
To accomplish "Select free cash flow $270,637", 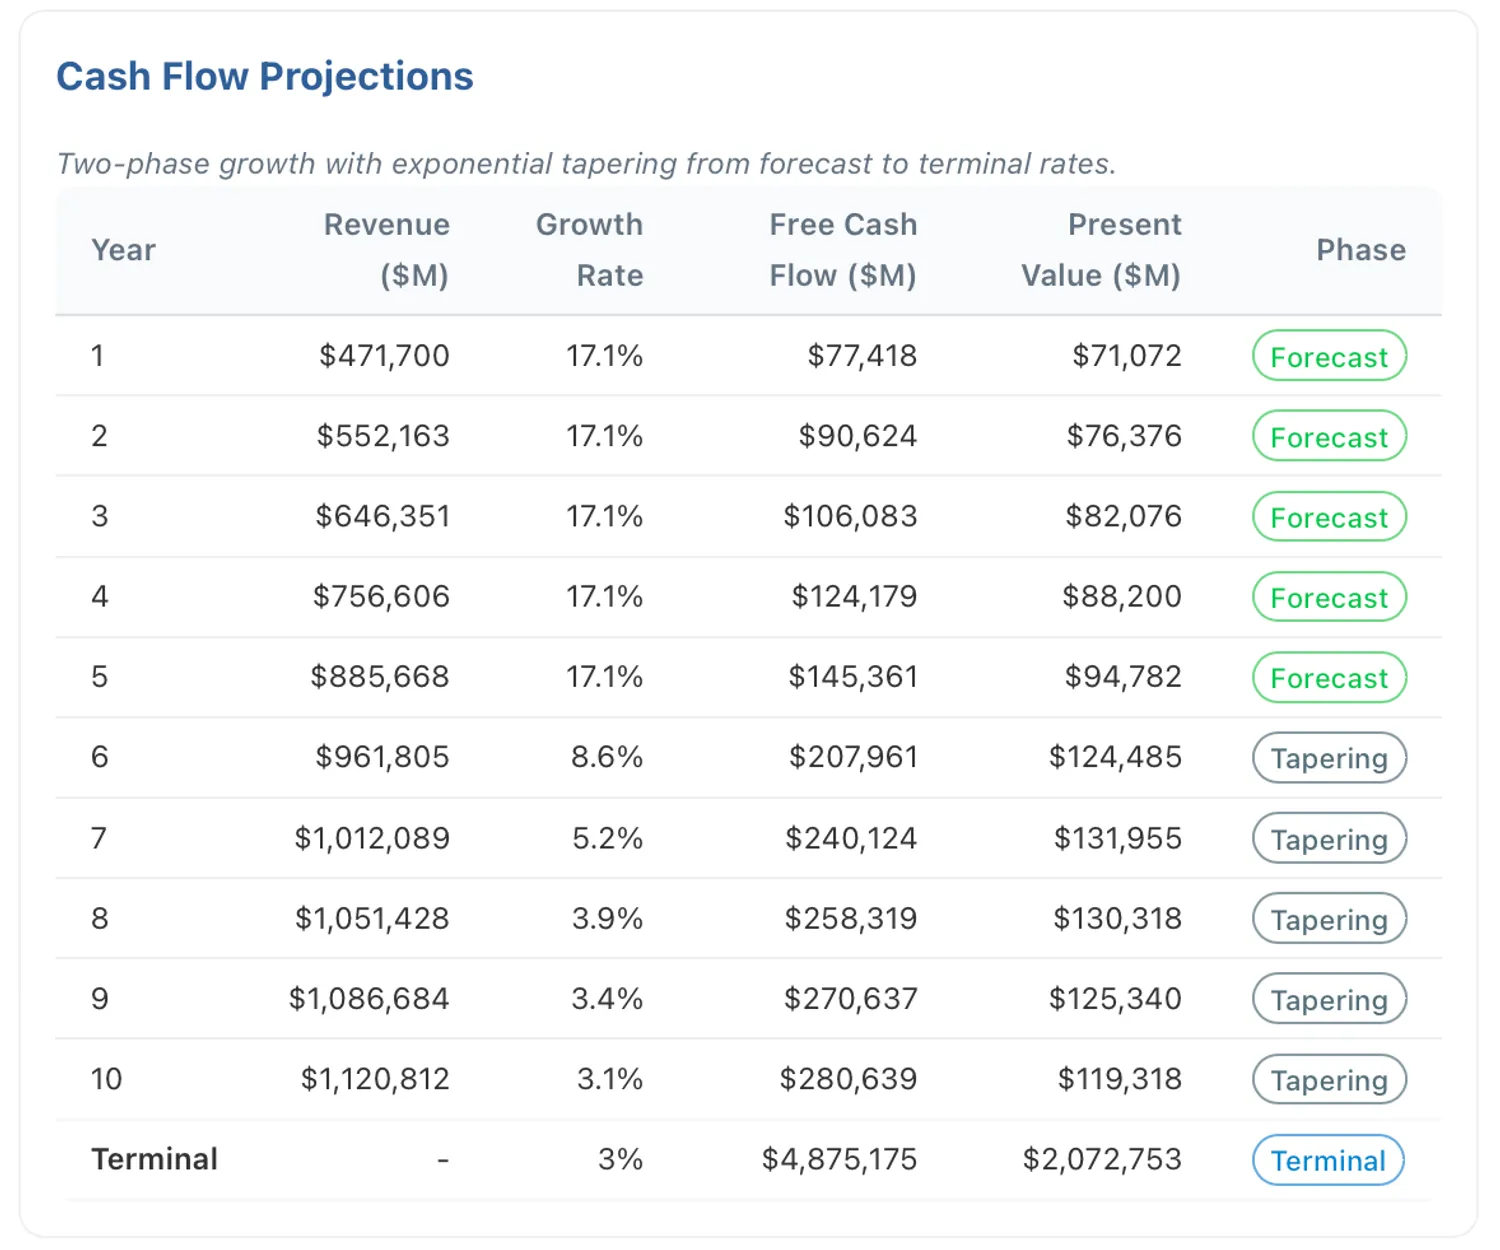I will 851,998.
